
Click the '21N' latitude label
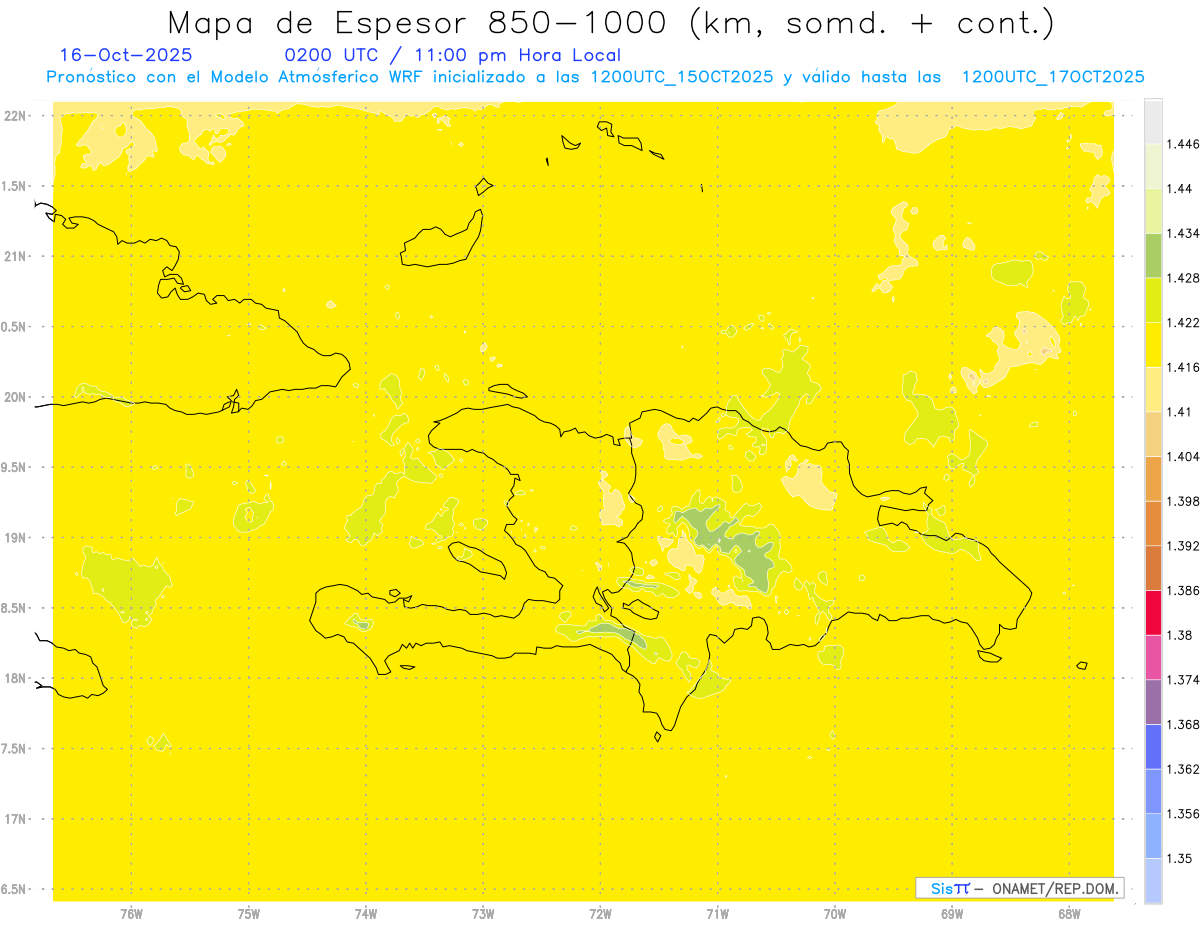[14, 256]
